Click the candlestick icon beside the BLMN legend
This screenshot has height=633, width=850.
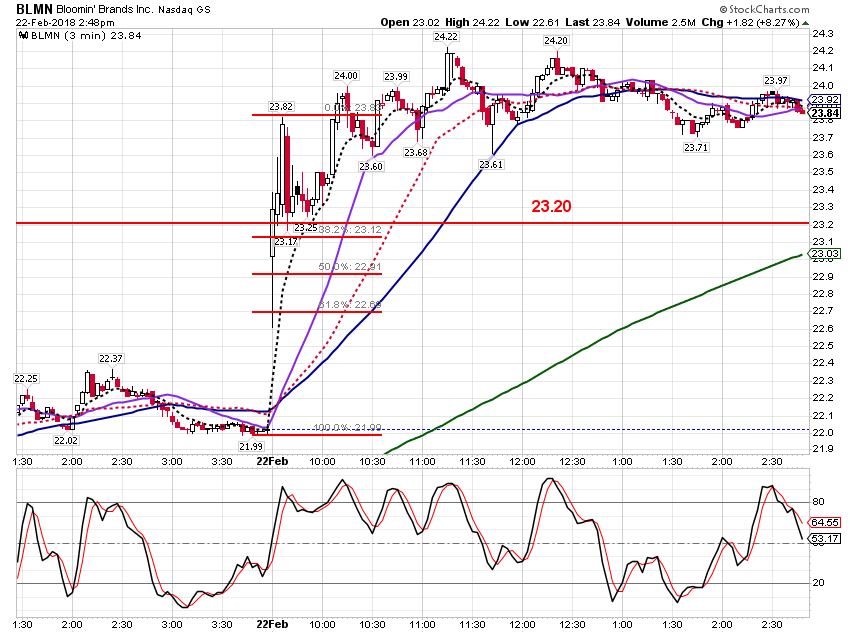23,36
